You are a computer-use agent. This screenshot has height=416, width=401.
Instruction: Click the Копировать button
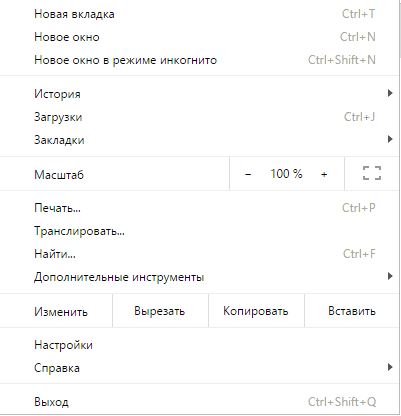coord(256,311)
